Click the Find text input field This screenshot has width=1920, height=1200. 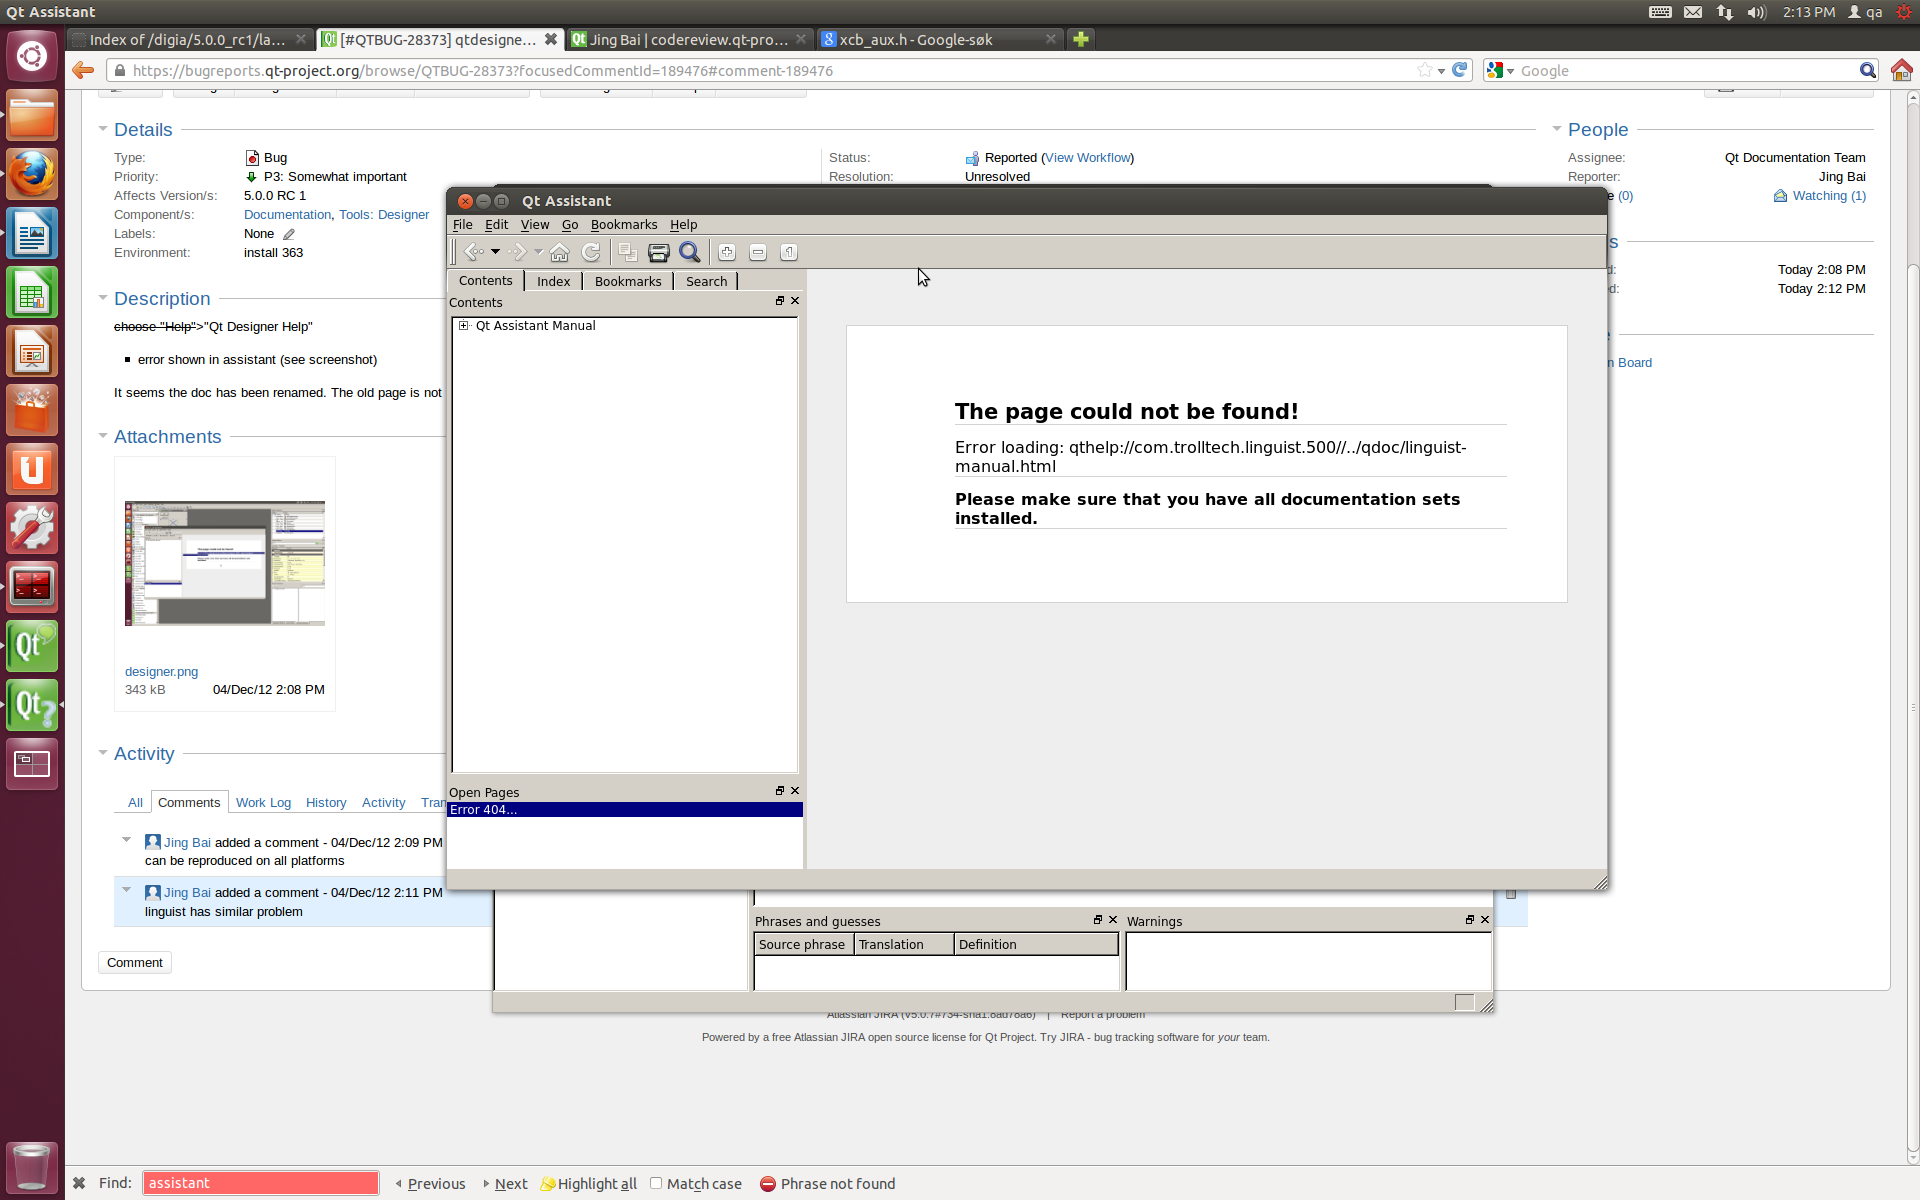pyautogui.click(x=260, y=1183)
